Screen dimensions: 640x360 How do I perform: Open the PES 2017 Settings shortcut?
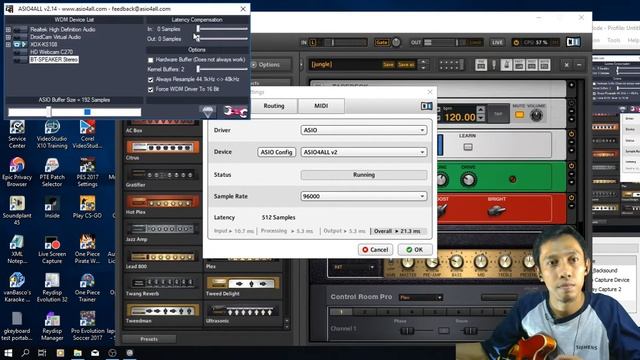pyautogui.click(x=87, y=172)
